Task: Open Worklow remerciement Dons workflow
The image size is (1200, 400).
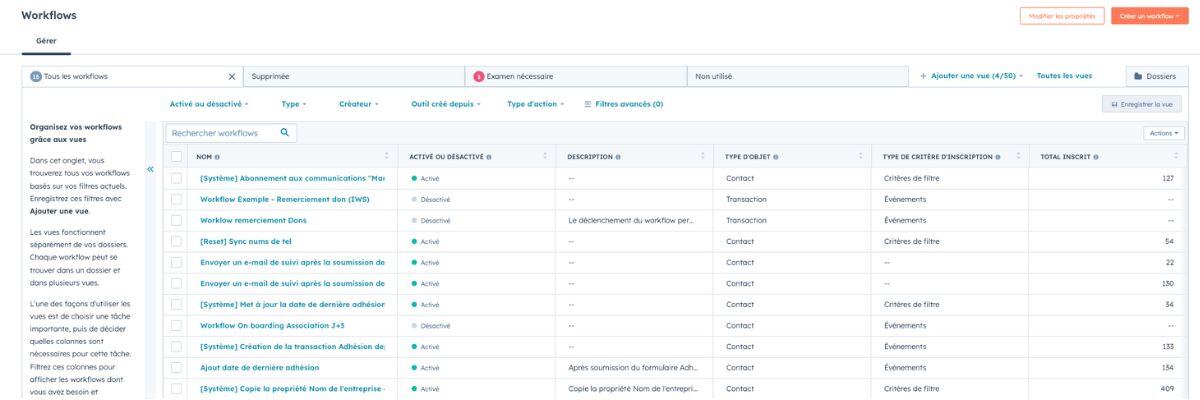Action: click(253, 220)
